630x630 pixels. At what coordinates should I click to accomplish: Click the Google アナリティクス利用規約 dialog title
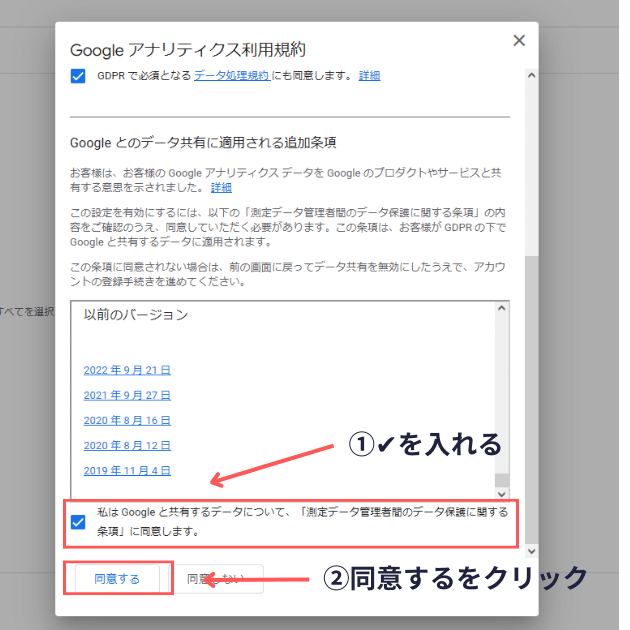coord(188,50)
